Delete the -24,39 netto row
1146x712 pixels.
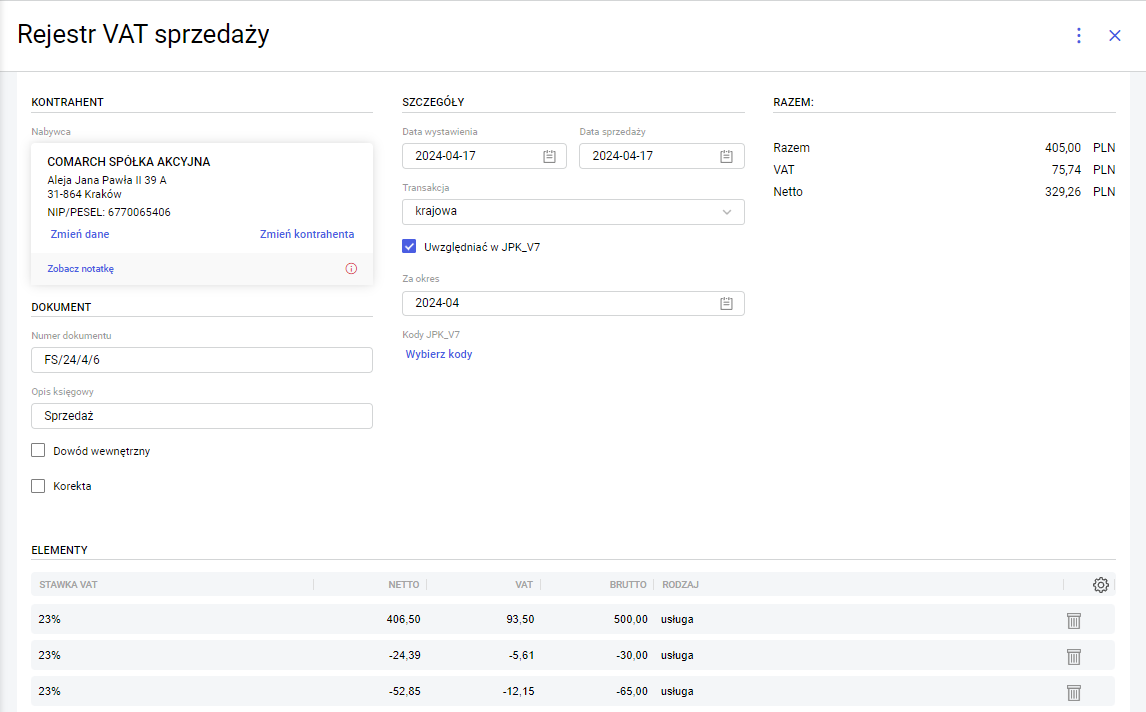1074,656
